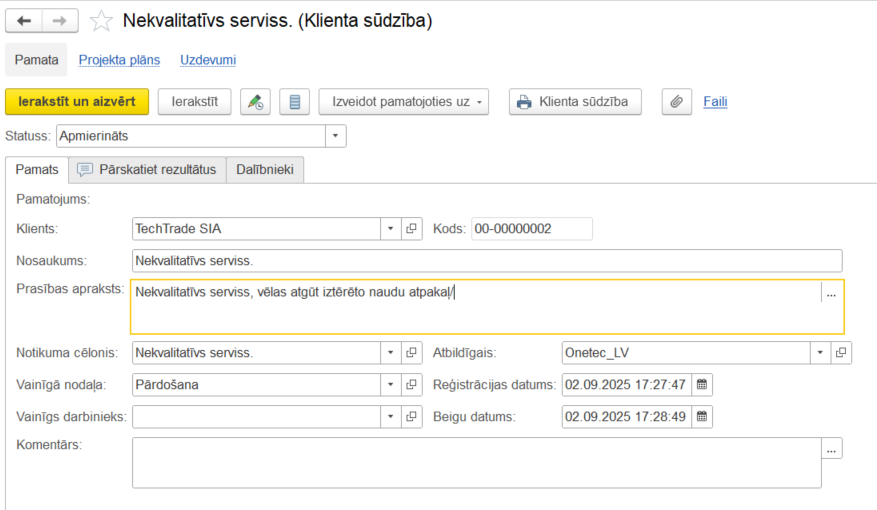The width and height of the screenshot is (877, 510).
Task: Open the Pārskatiet rezultātus tab
Action: pos(147,170)
